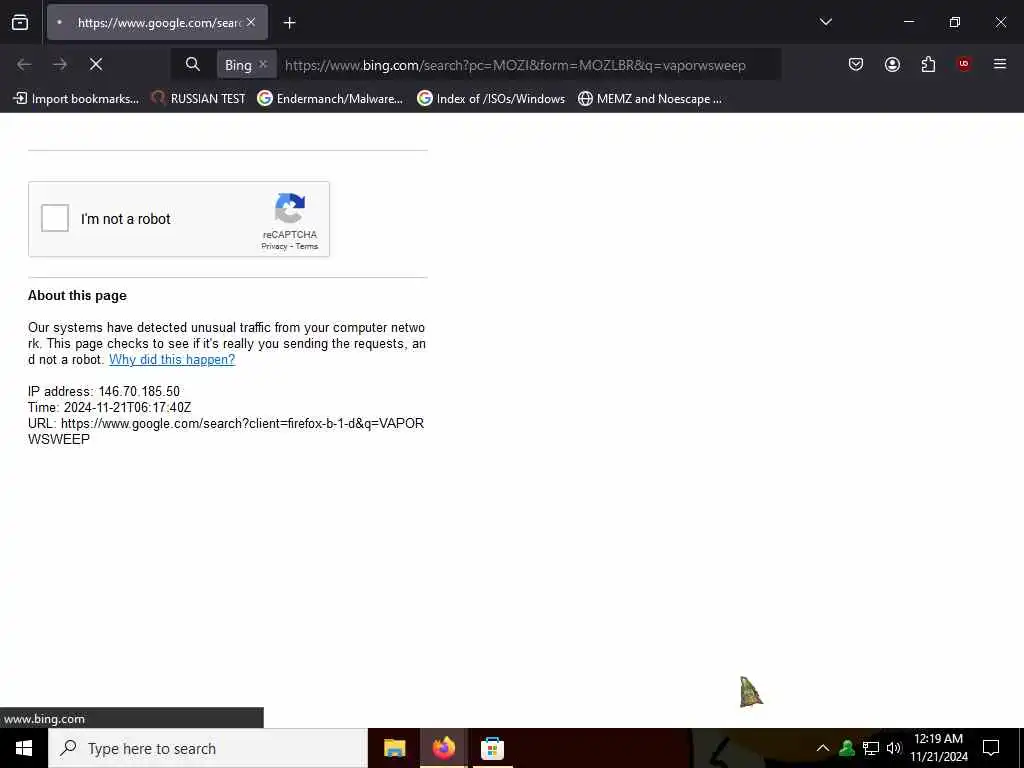This screenshot has height=768, width=1024.
Task: Check the I'm not a robot checkbox
Action: [x=55, y=218]
